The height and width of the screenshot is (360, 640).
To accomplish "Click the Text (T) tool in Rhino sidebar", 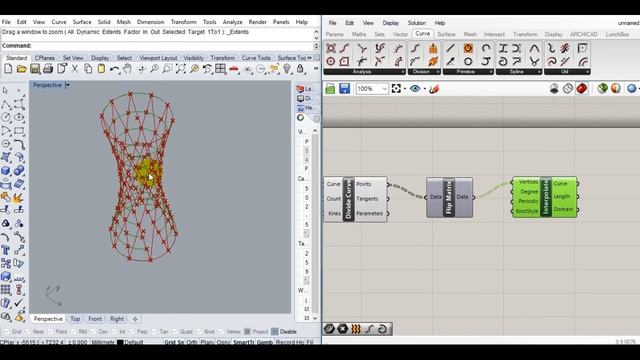I will [x=6, y=250].
